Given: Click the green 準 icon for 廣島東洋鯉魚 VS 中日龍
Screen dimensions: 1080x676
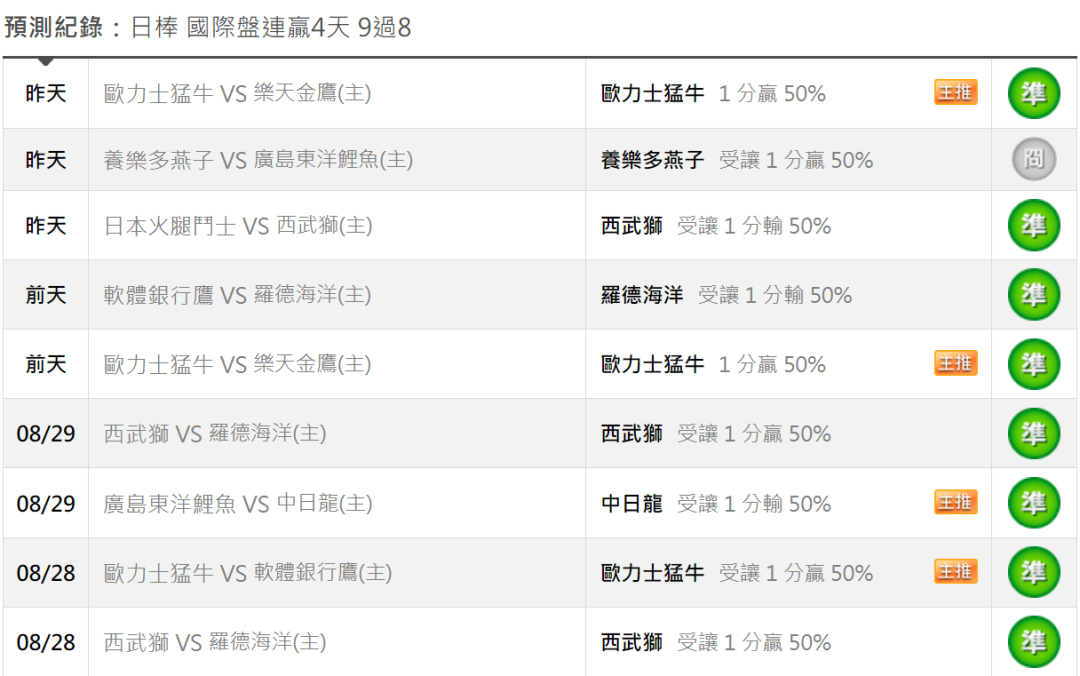Looking at the screenshot, I should coord(1033,503).
